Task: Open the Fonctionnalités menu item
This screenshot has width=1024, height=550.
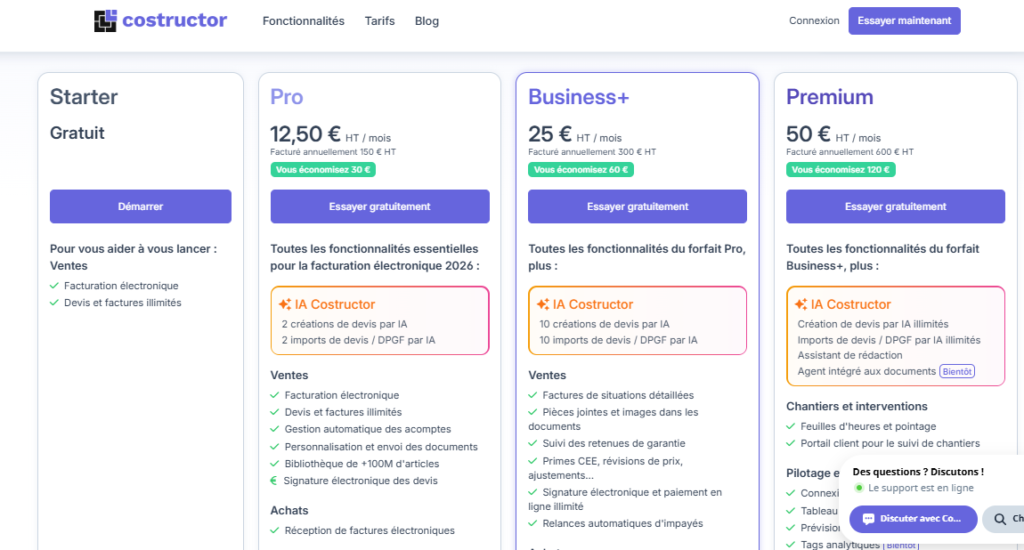Action: pyautogui.click(x=303, y=21)
